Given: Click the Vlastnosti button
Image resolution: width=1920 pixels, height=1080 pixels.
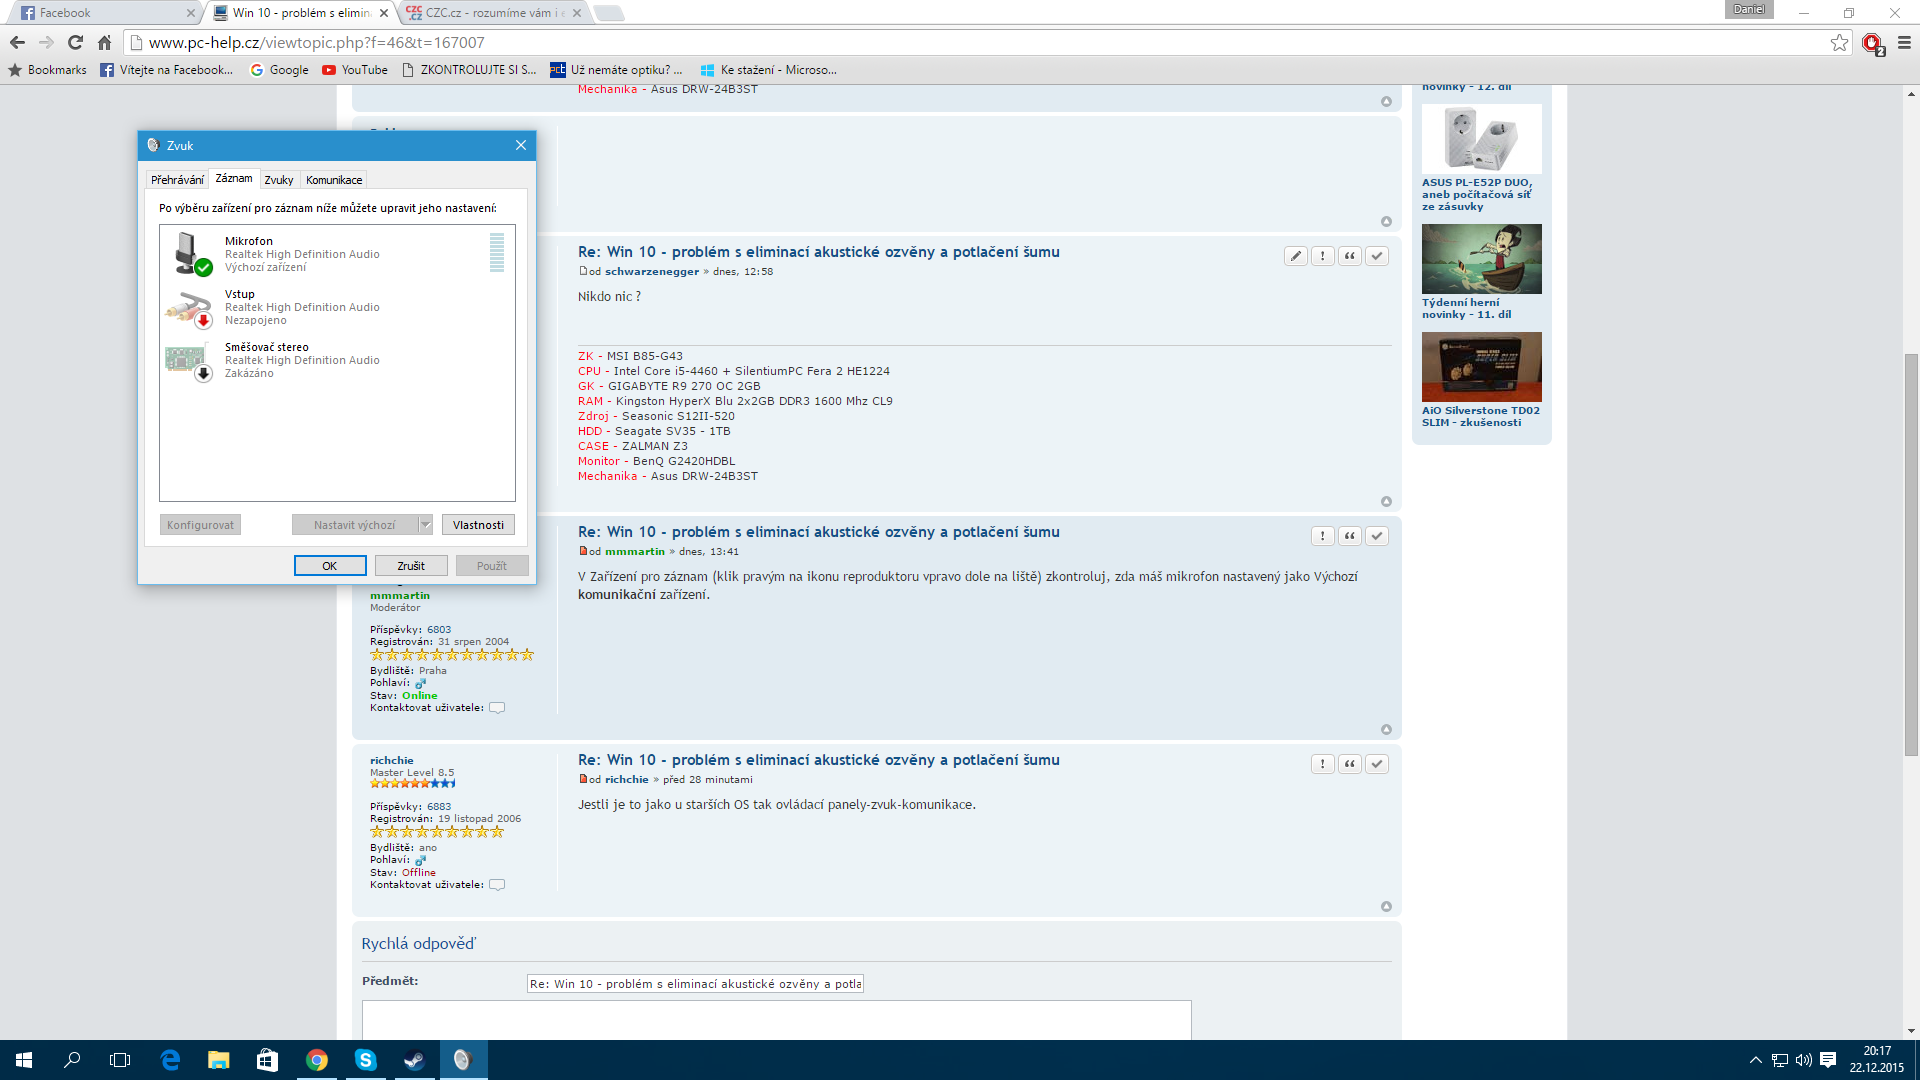Looking at the screenshot, I should pyautogui.click(x=478, y=525).
